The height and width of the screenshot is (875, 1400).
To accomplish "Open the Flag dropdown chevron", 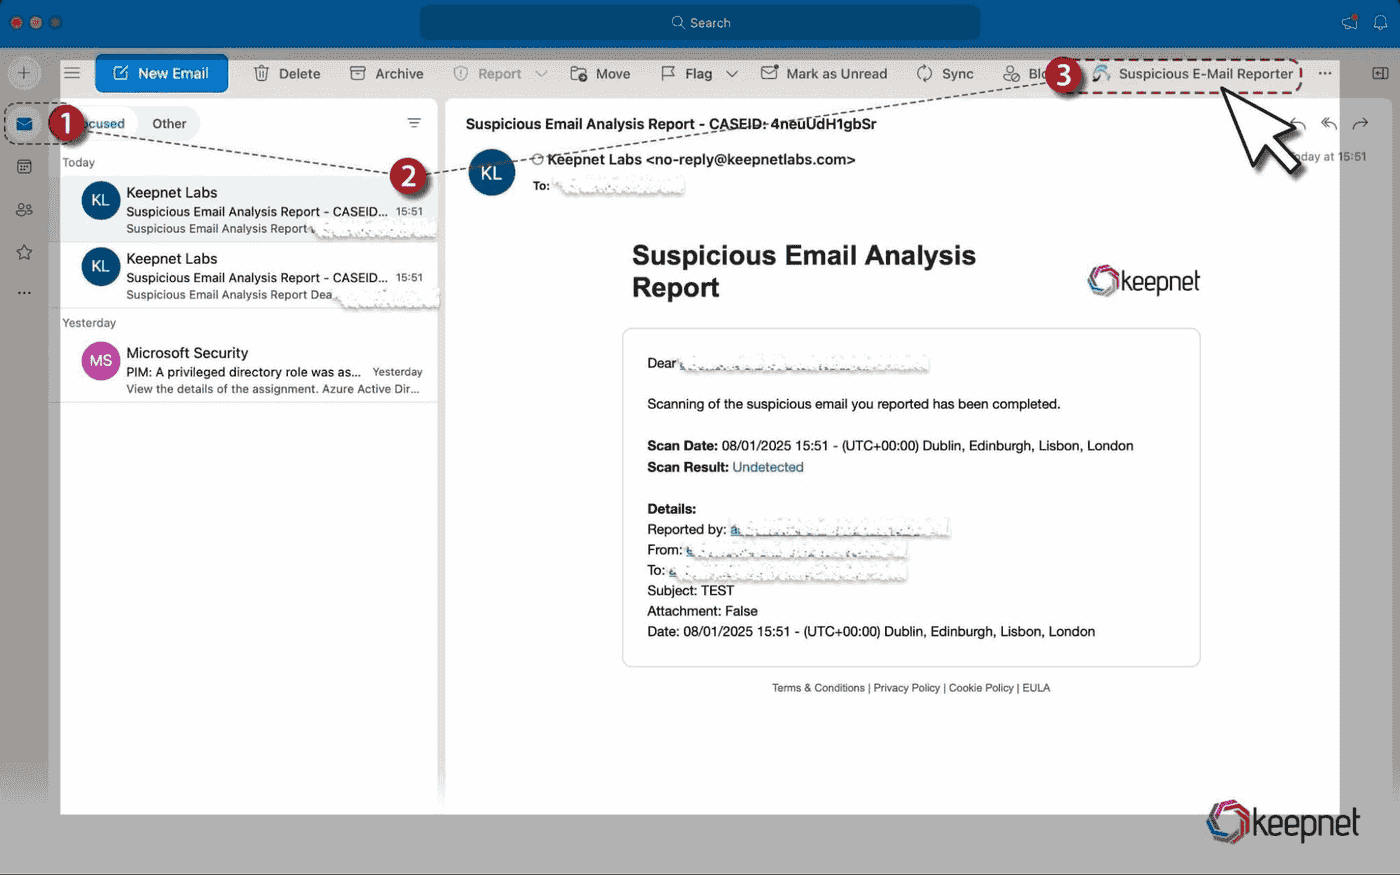I will pyautogui.click(x=732, y=73).
